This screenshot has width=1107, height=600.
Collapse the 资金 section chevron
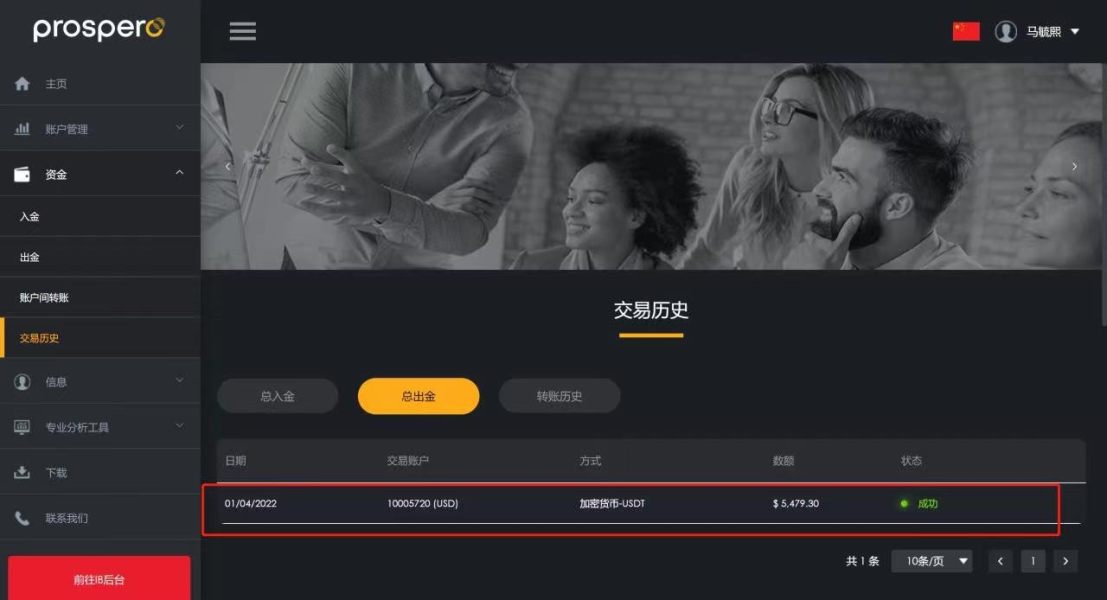tap(179, 172)
